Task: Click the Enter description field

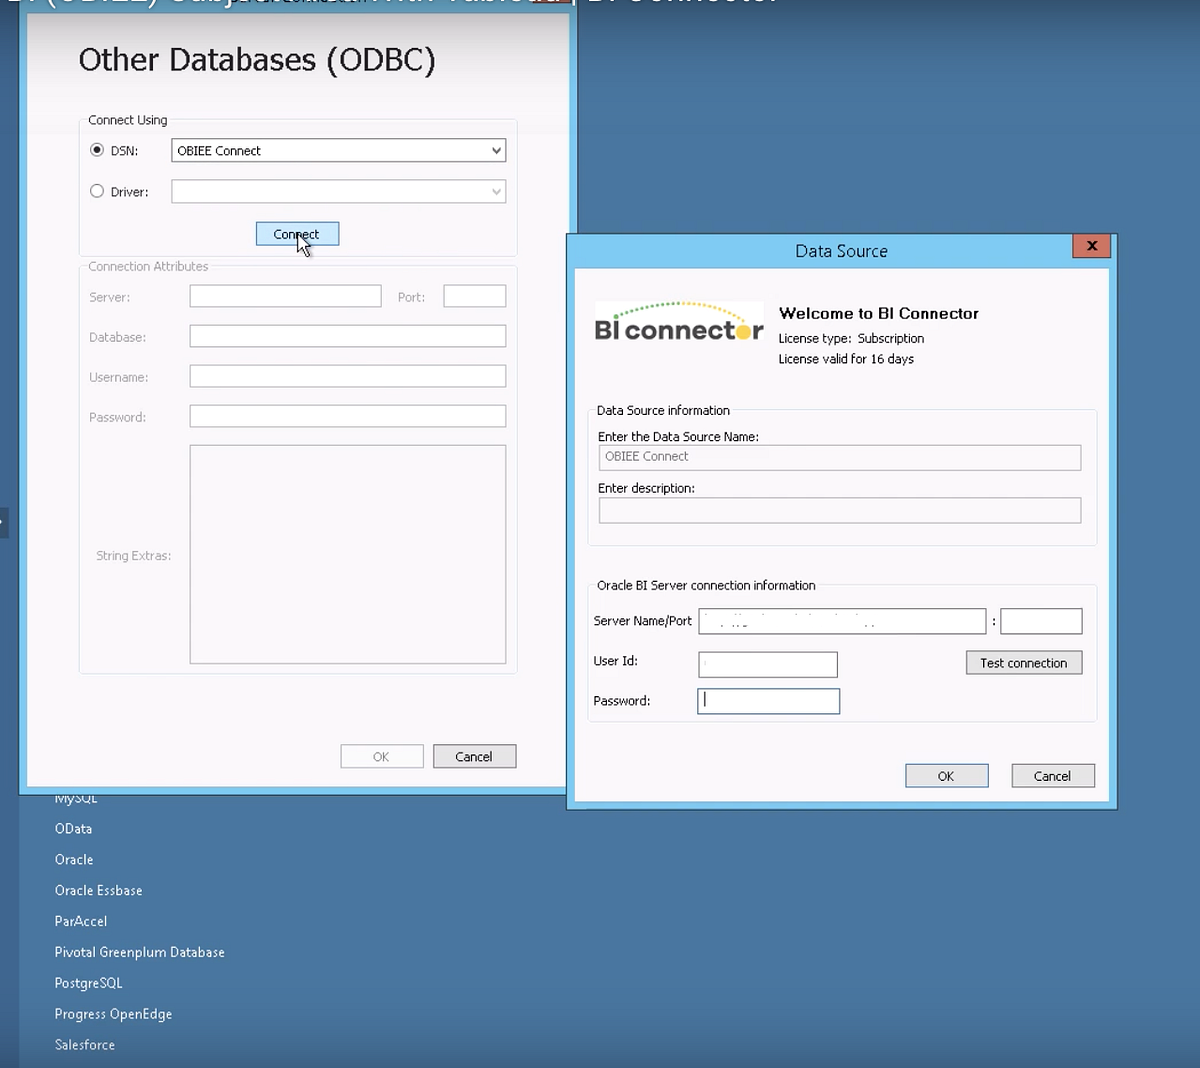Action: pos(839,510)
